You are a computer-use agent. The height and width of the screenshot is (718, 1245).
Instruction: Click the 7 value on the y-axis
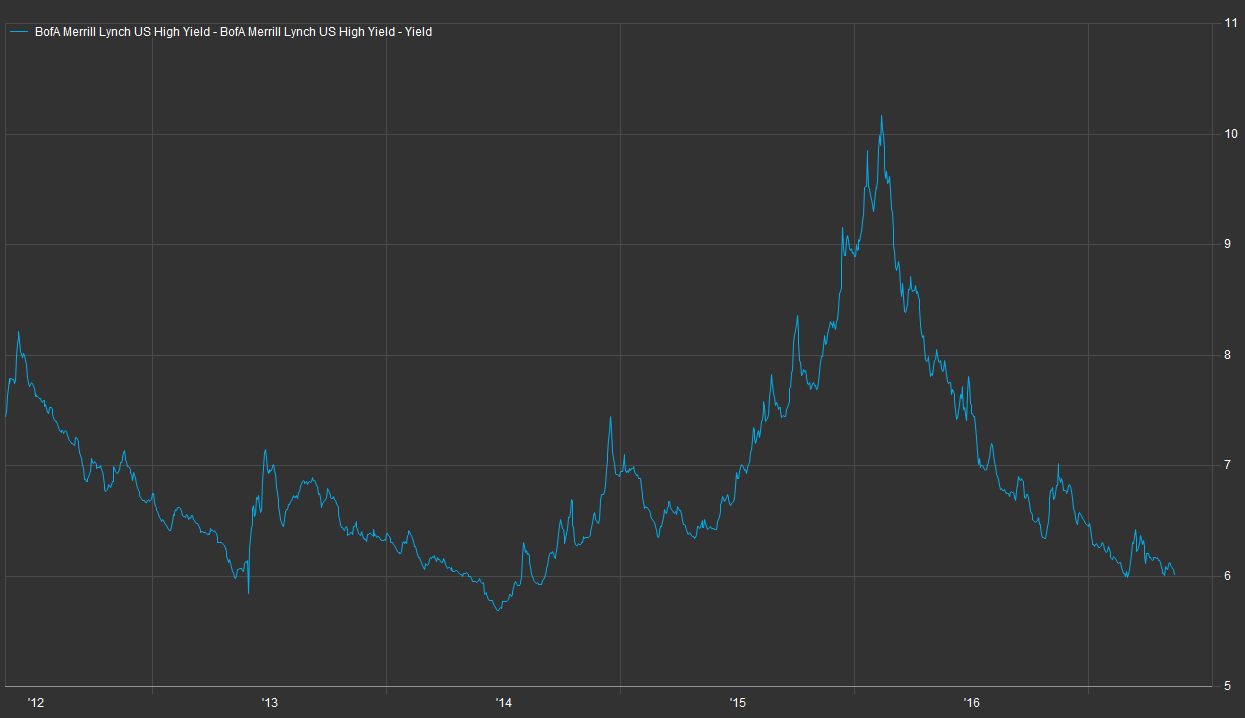click(1228, 465)
